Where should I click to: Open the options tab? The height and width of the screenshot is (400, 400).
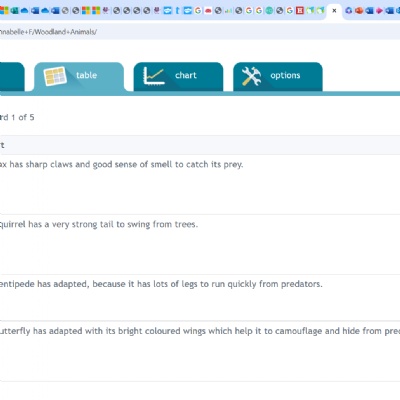(278, 76)
